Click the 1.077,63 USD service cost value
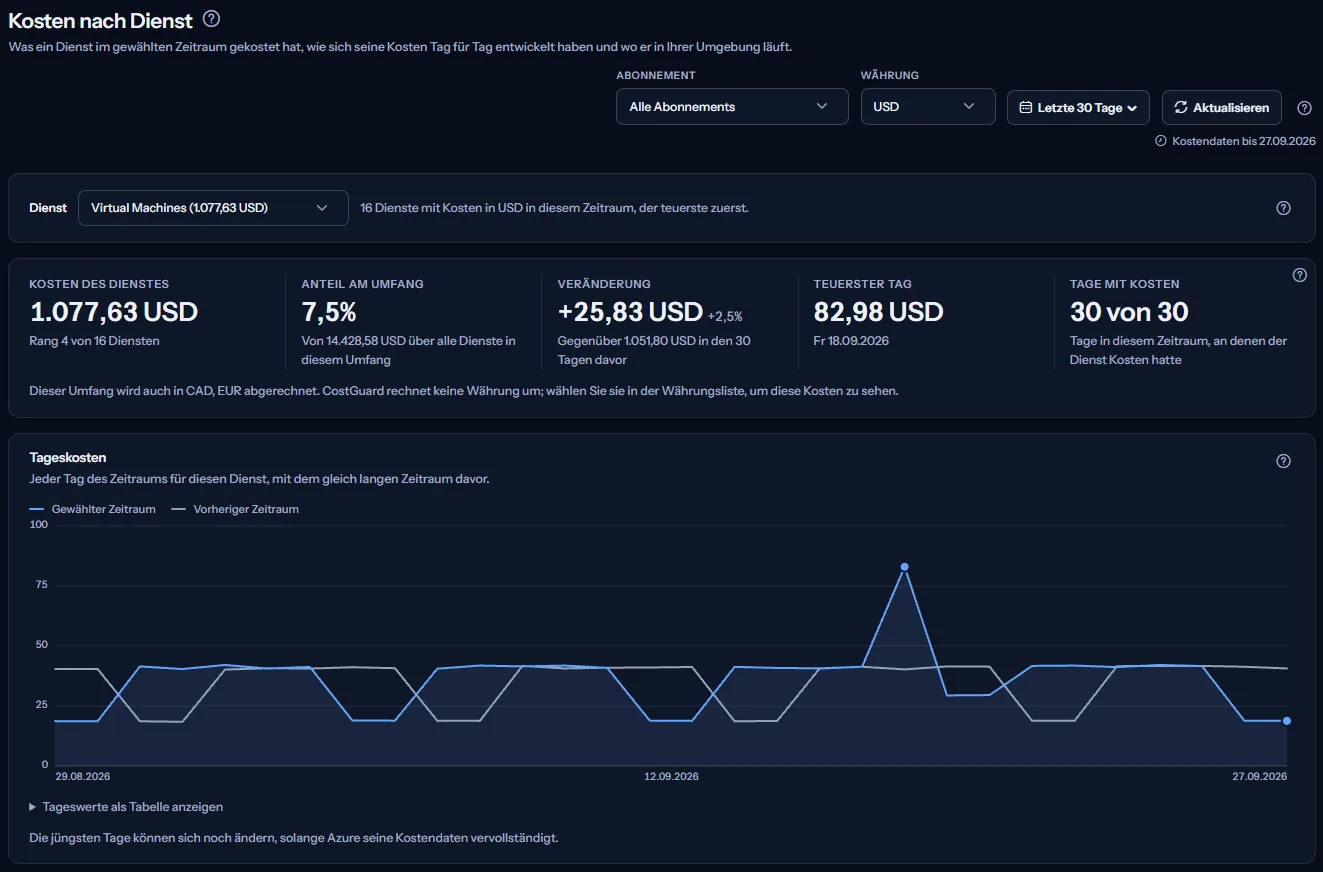Image resolution: width=1323 pixels, height=872 pixels. pos(114,312)
